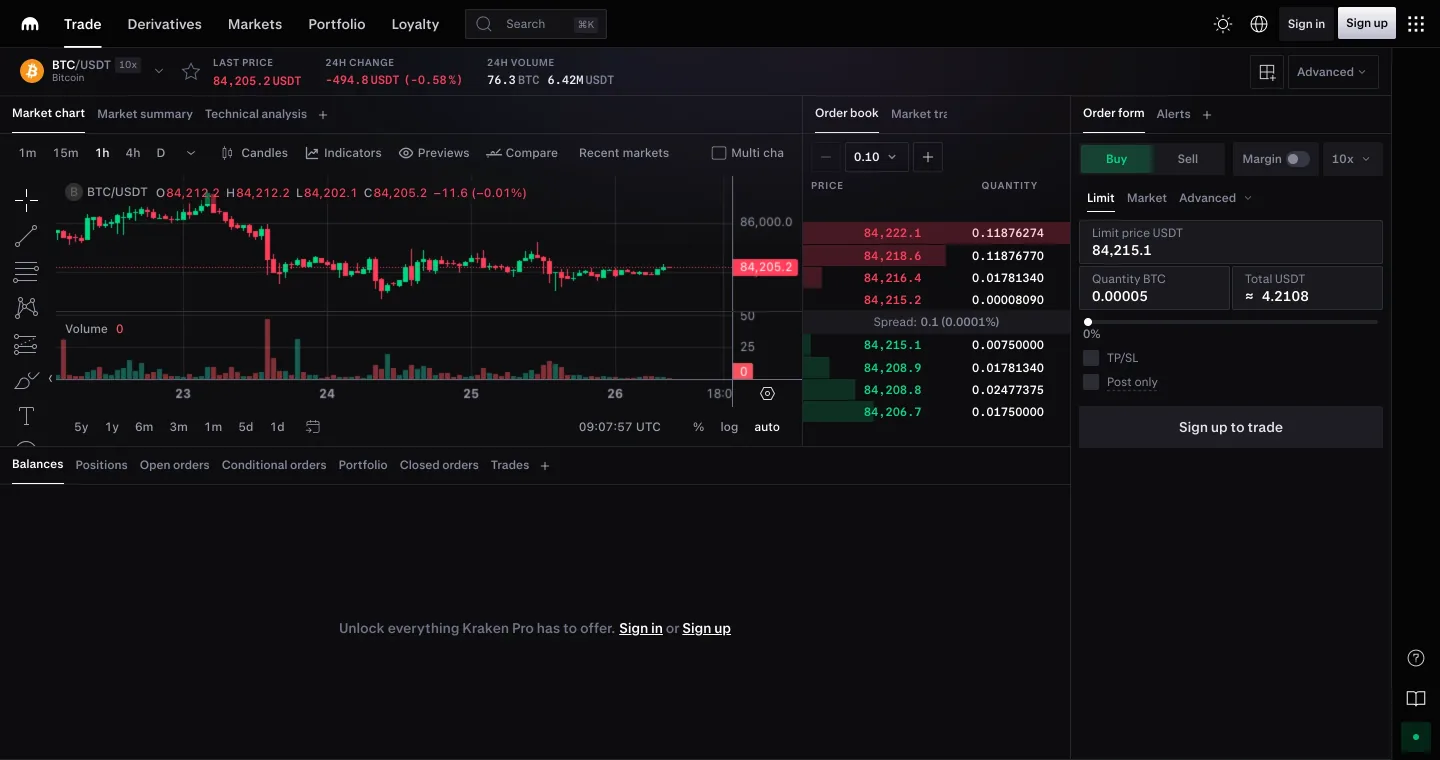The width and height of the screenshot is (1440, 760).
Task: Click add widget layout grid icon
Action: click(x=1267, y=72)
